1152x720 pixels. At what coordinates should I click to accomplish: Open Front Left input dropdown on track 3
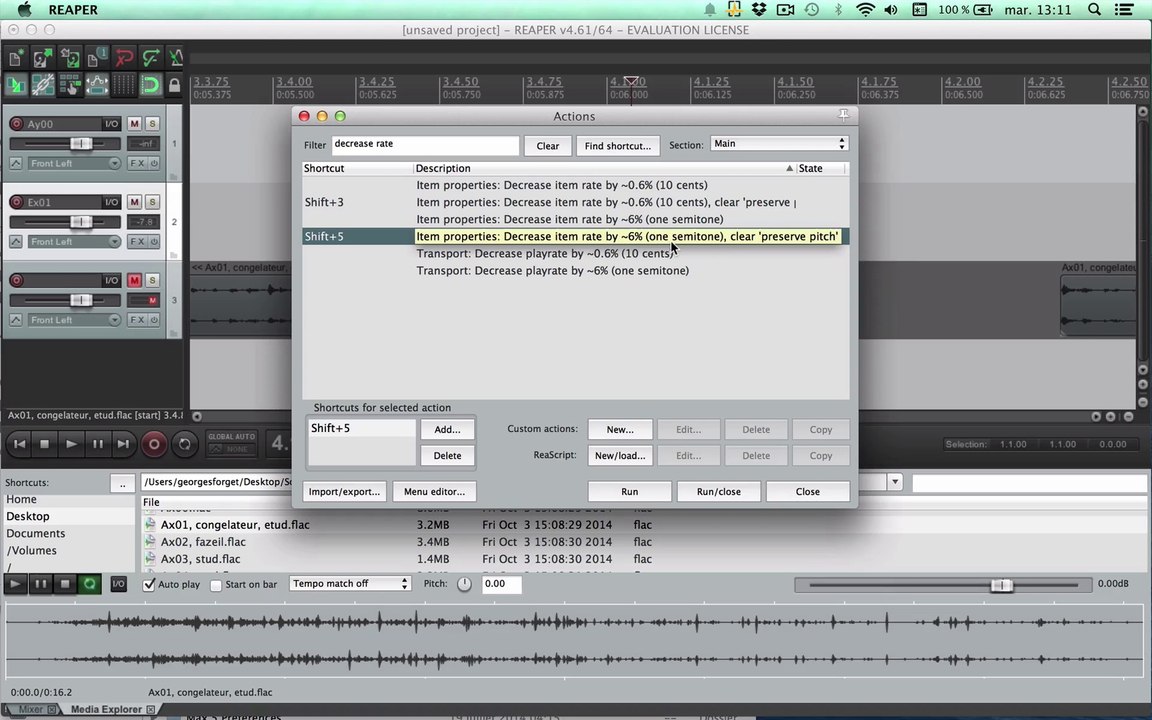[73, 320]
